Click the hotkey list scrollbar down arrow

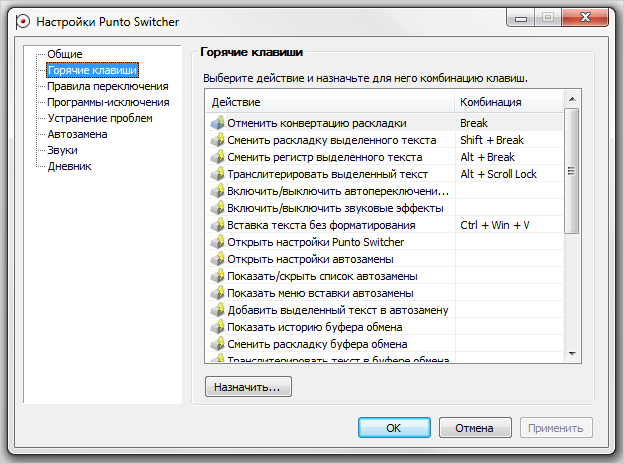[x=572, y=353]
